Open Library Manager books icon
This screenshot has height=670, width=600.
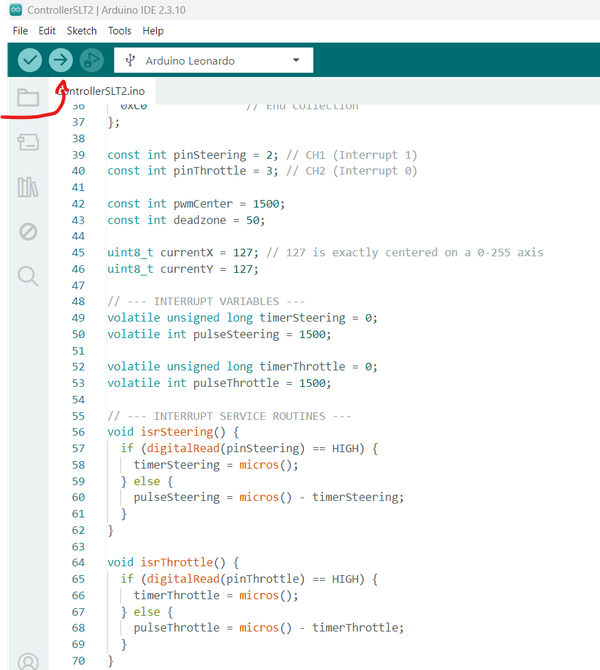click(28, 187)
